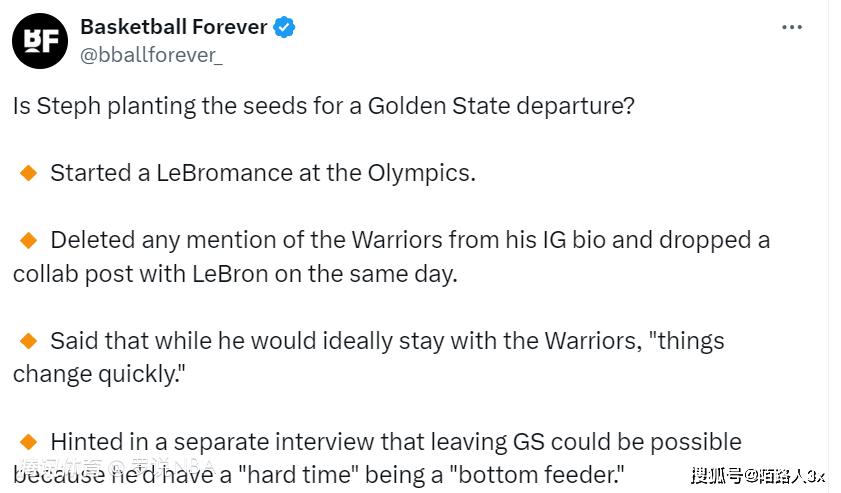Click orange diamond before 'Deleted any mention'
Image resolution: width=841 pixels, height=493 pixels.
tap(28, 240)
